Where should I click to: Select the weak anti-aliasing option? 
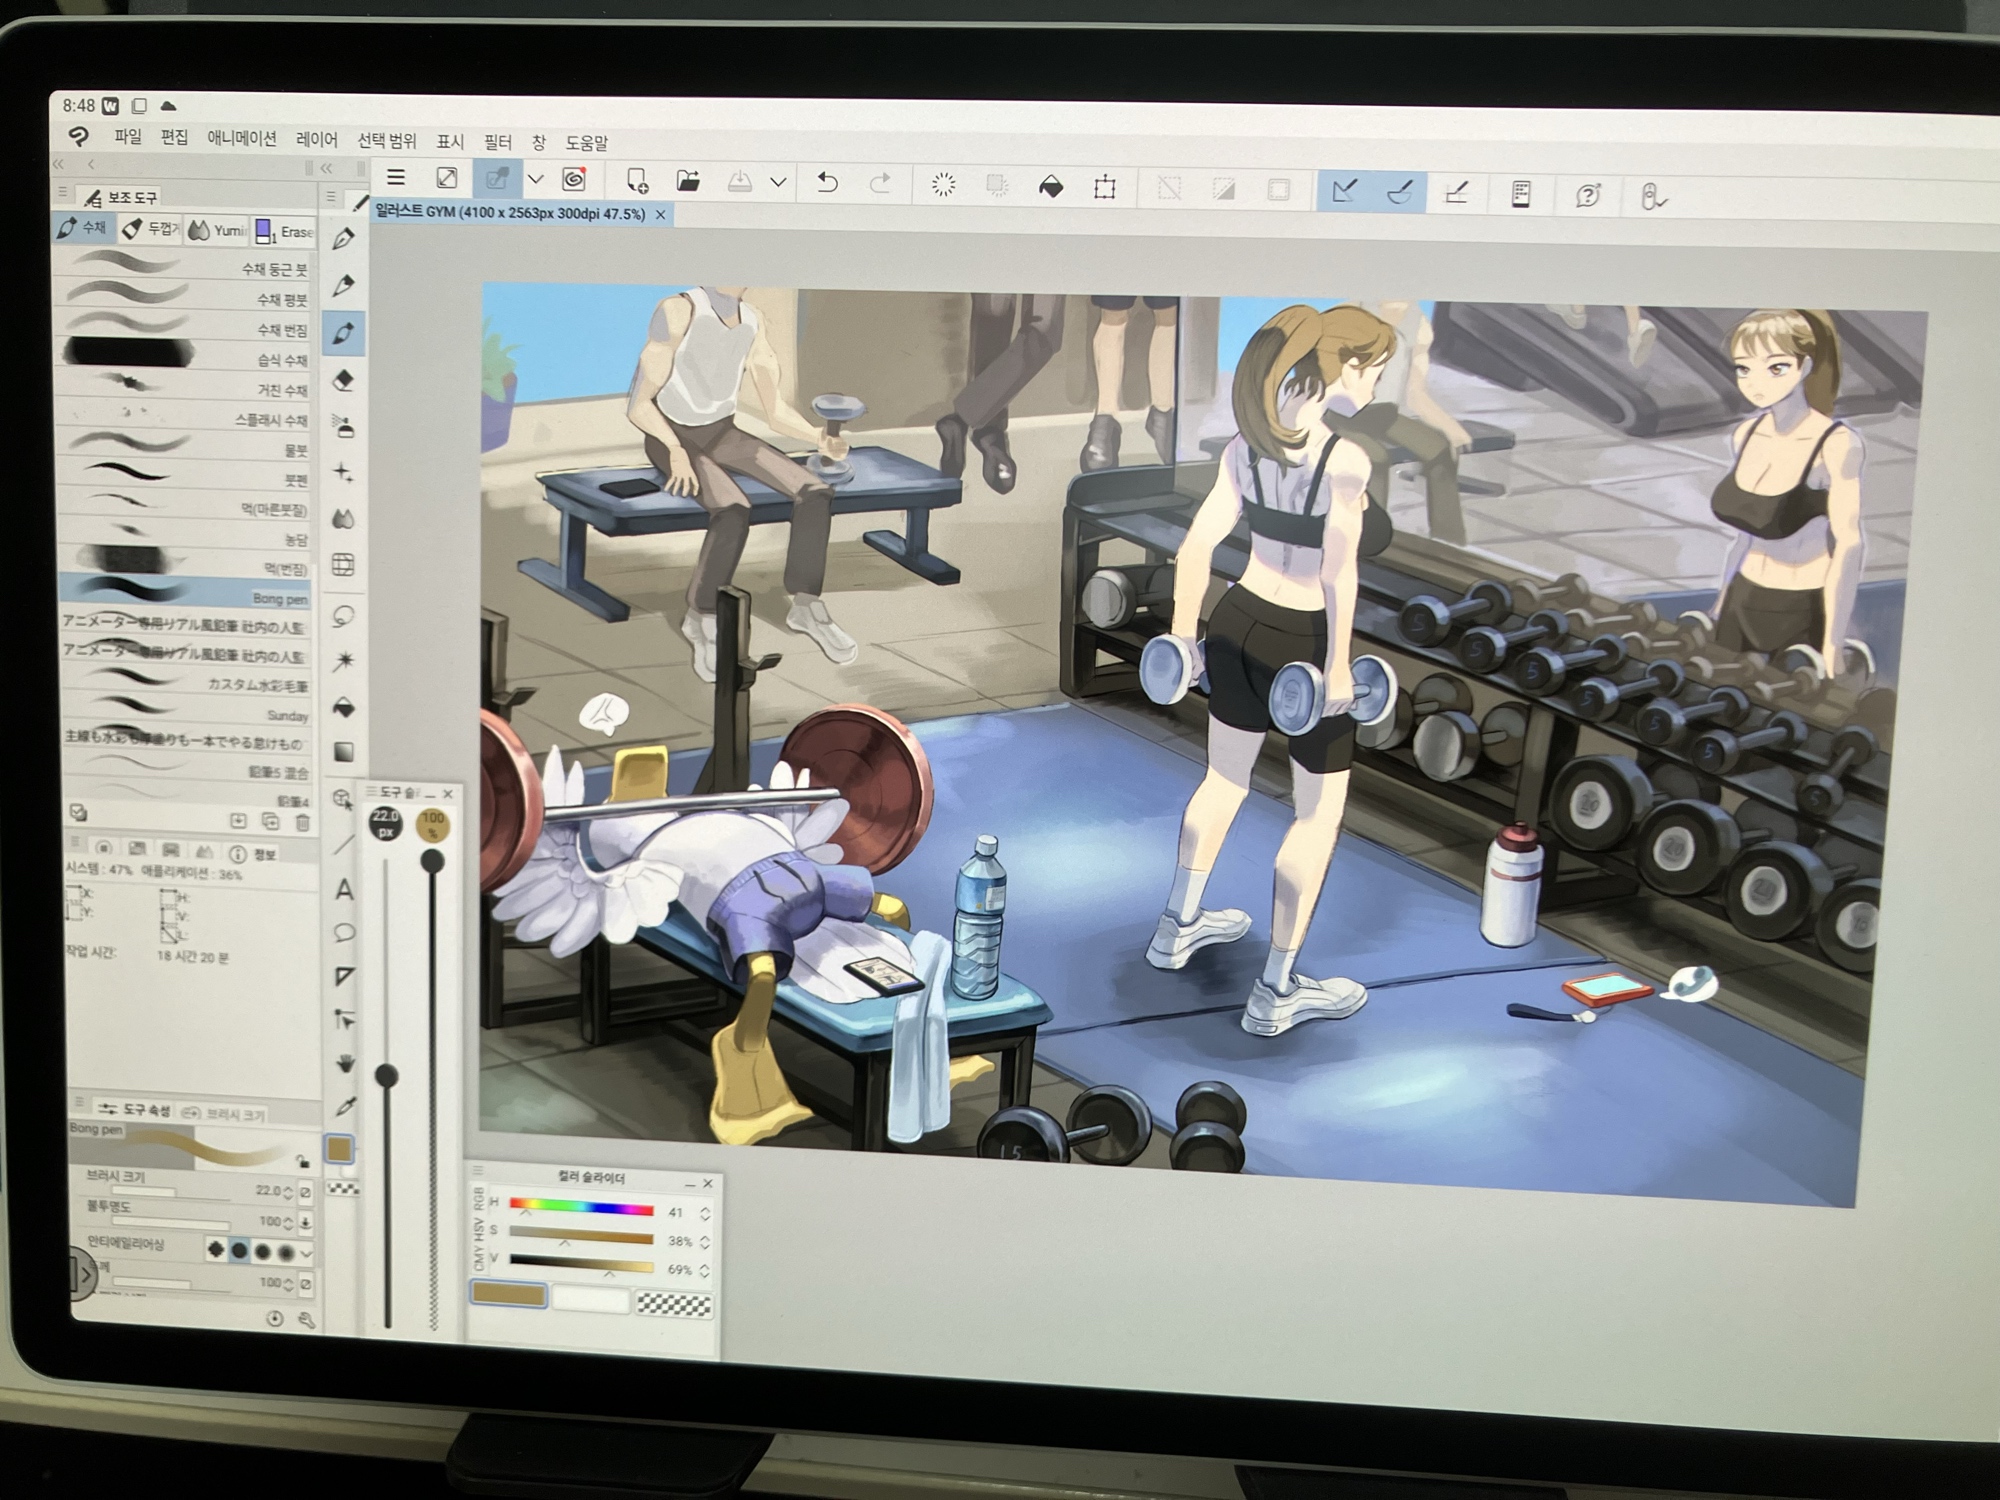pyautogui.click(x=239, y=1250)
